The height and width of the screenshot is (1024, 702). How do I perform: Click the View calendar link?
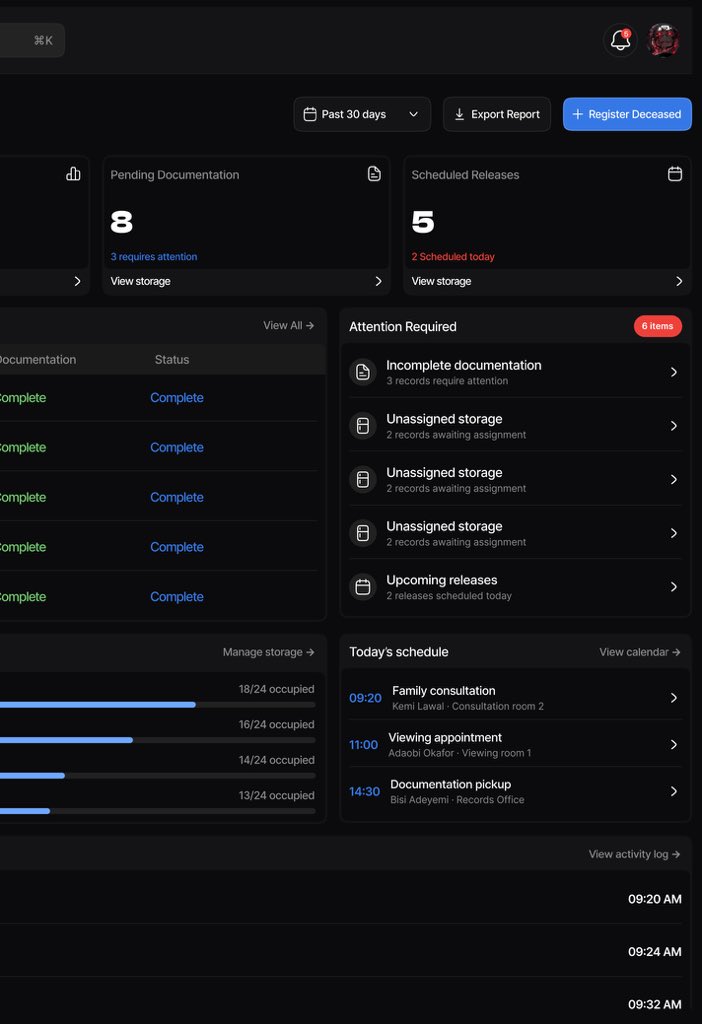[640, 652]
